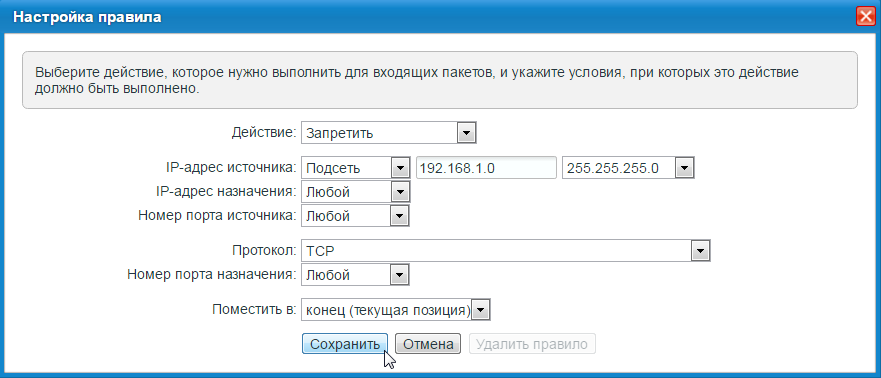Close the Настройка правила dialog
881x378 pixels.
tap(865, 17)
